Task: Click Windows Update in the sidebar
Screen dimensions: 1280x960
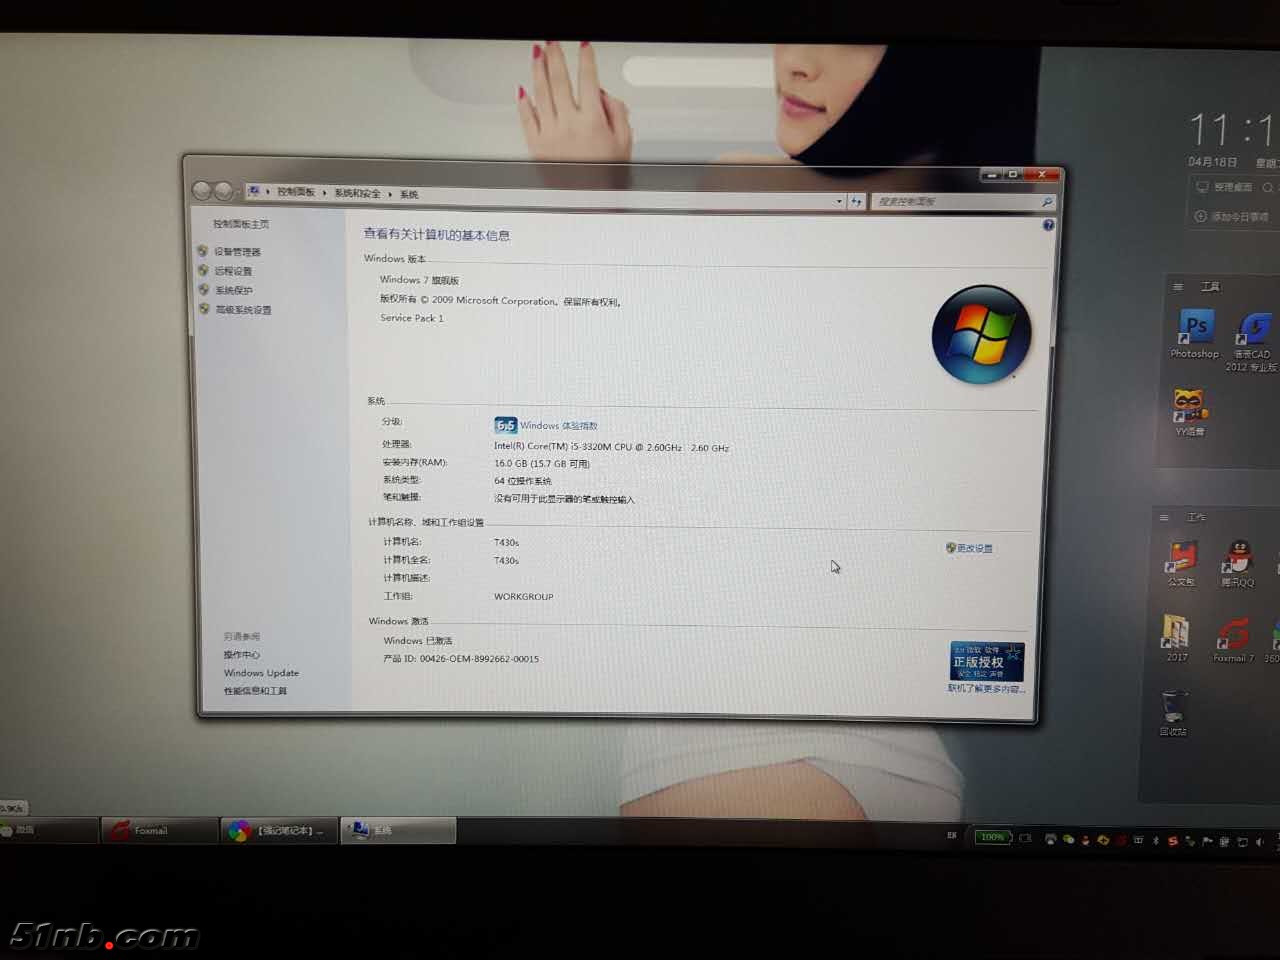Action: 261,673
